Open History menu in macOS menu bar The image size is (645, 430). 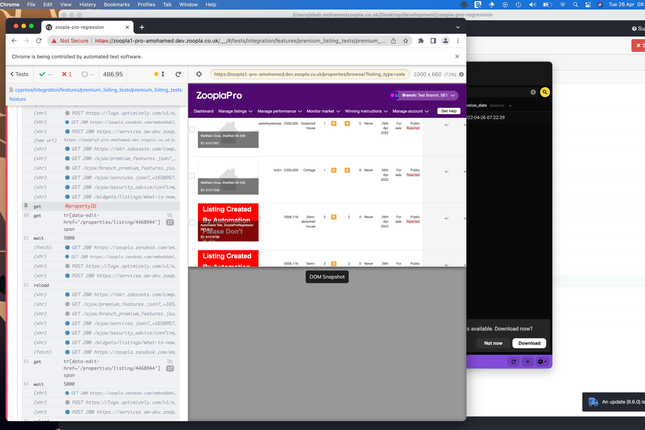point(87,5)
